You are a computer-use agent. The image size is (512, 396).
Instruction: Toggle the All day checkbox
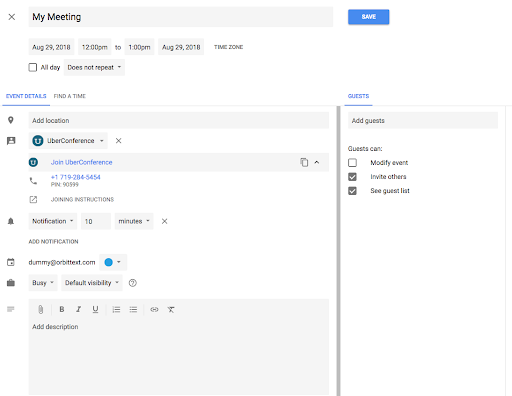tap(33, 67)
